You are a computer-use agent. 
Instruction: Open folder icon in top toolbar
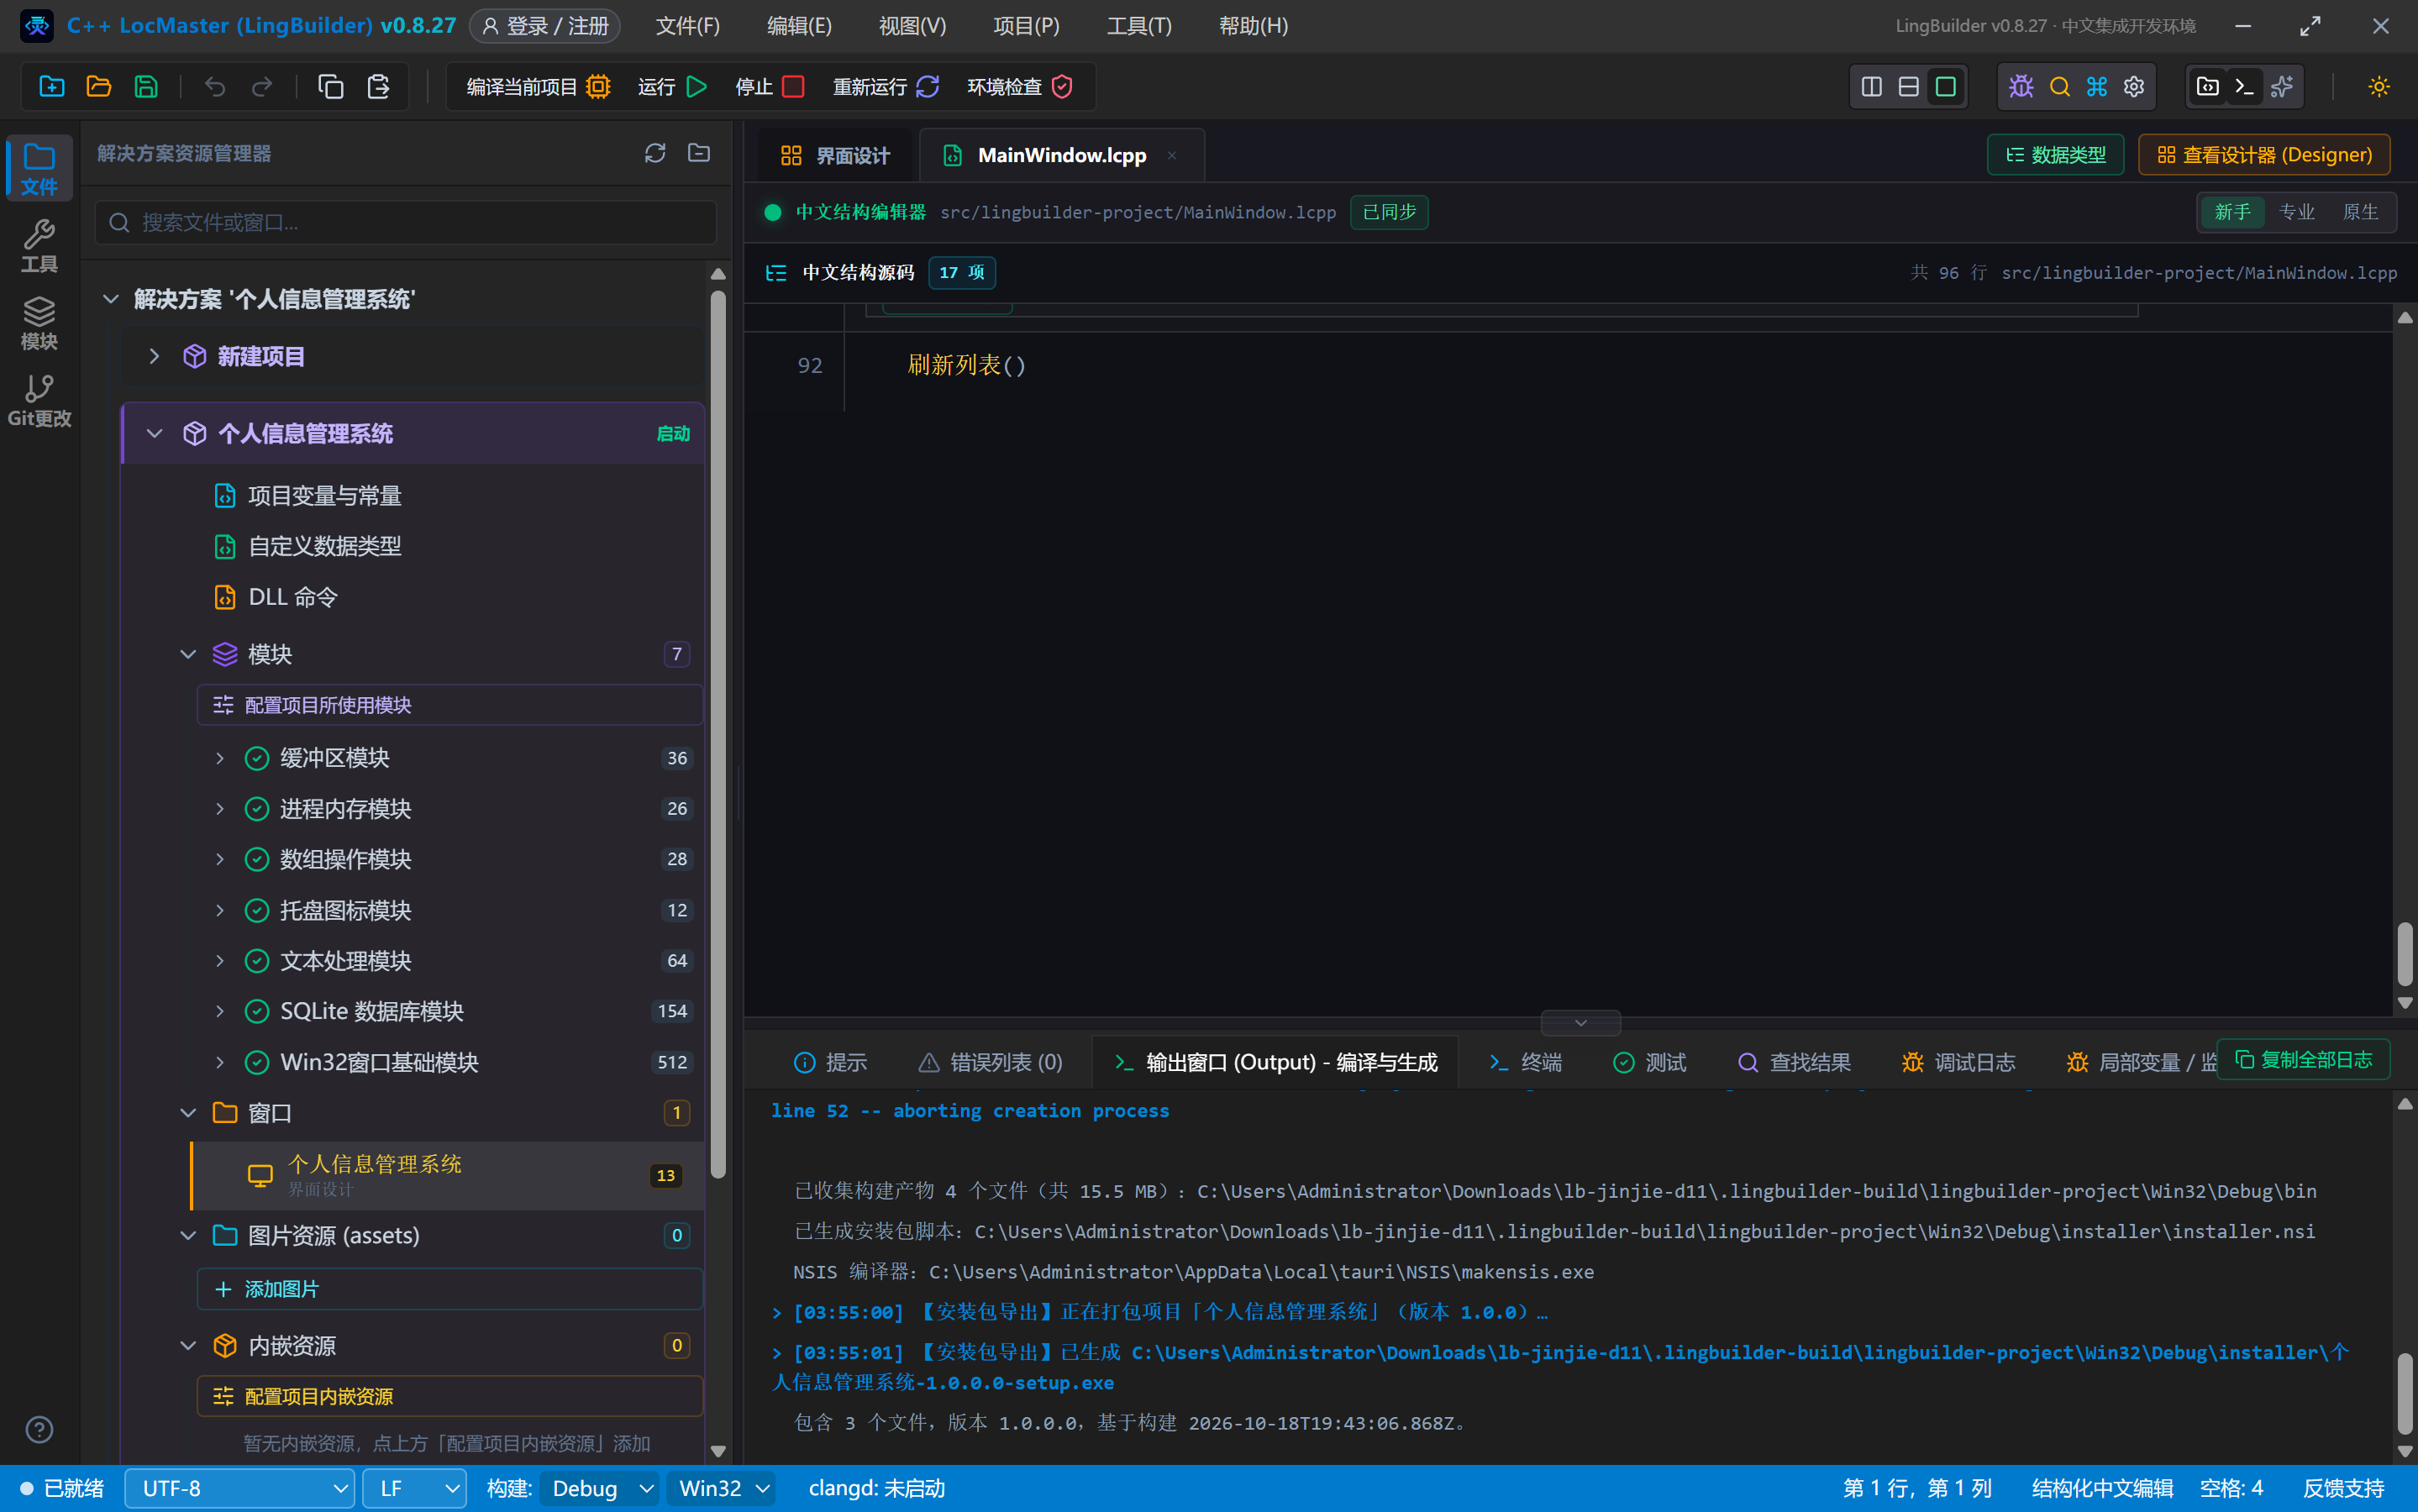click(99, 87)
